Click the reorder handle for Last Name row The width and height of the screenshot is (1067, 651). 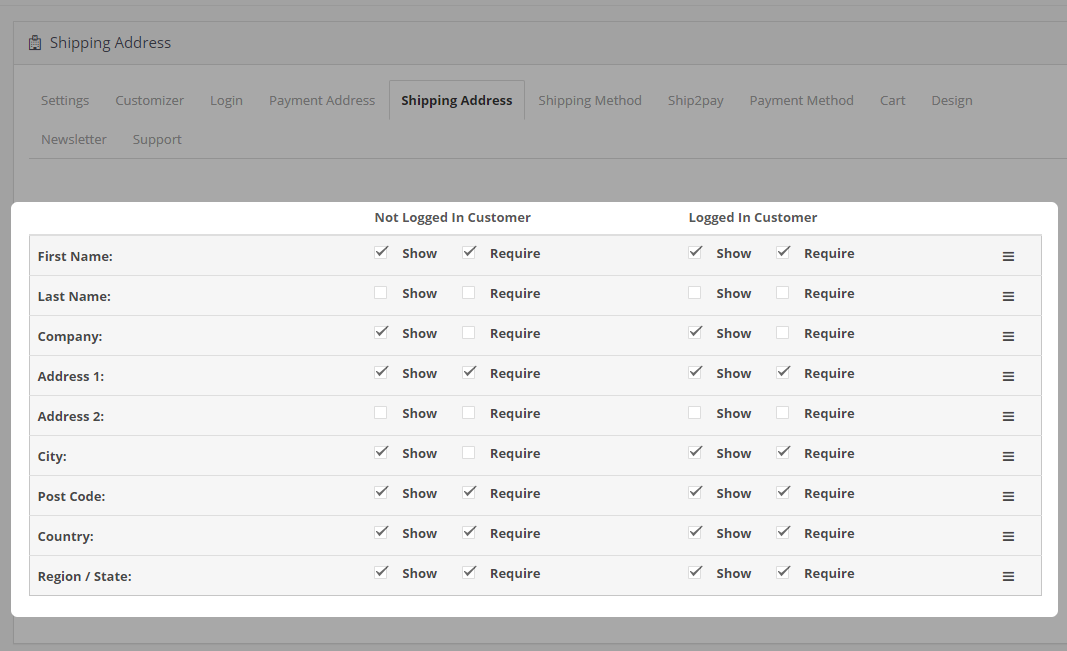[1008, 297]
